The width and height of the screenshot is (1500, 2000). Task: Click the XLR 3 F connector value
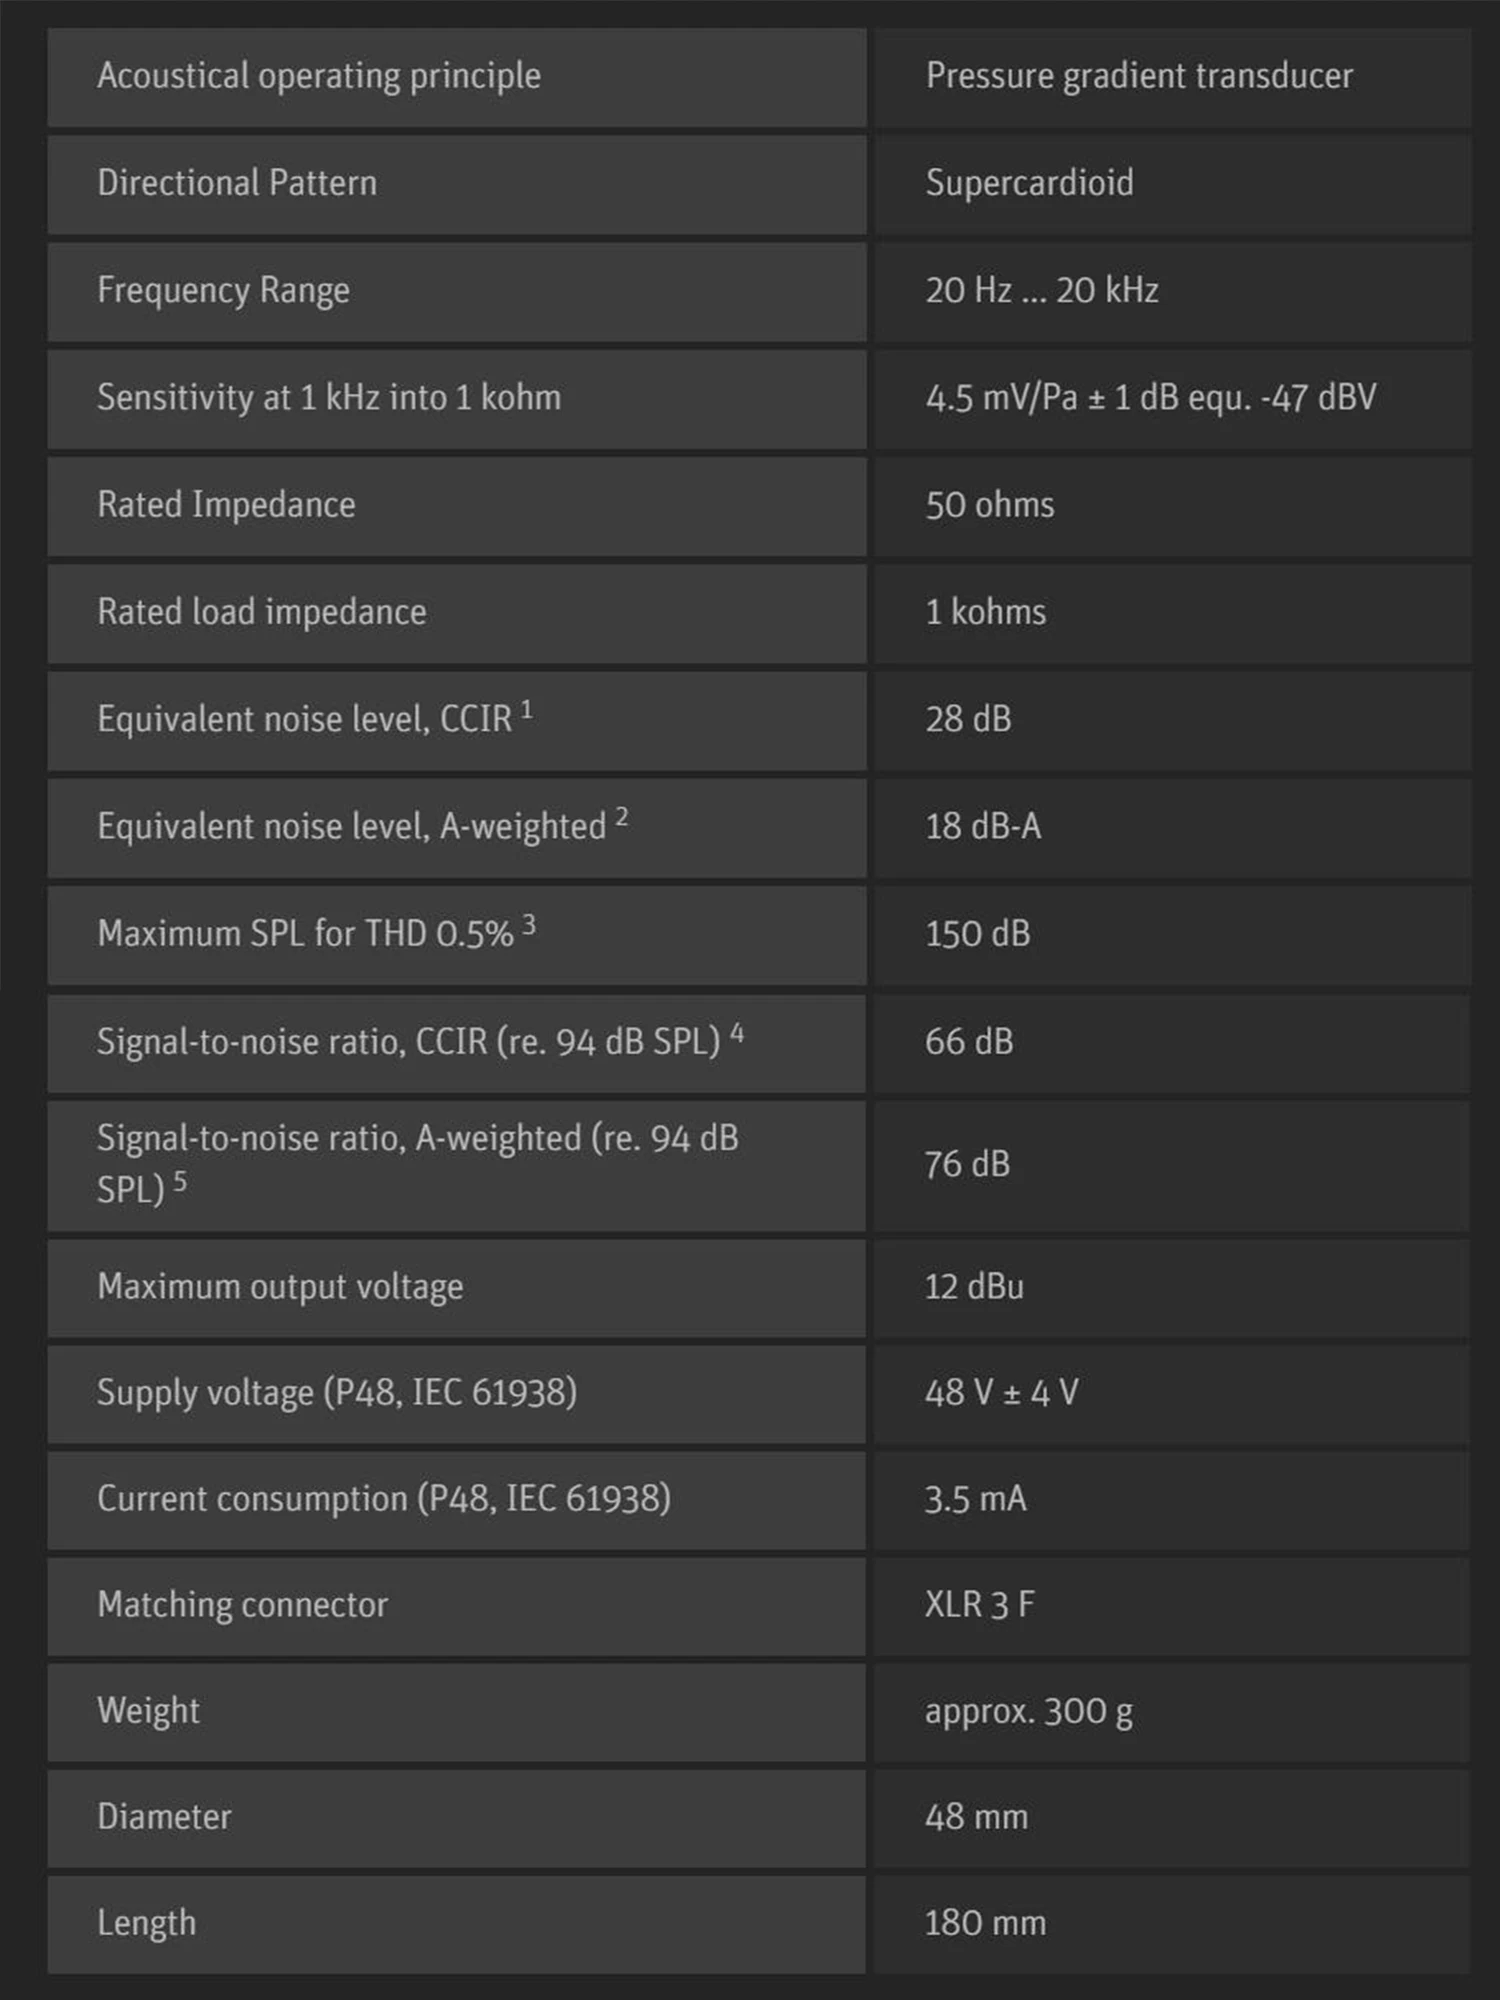[x=979, y=1605]
